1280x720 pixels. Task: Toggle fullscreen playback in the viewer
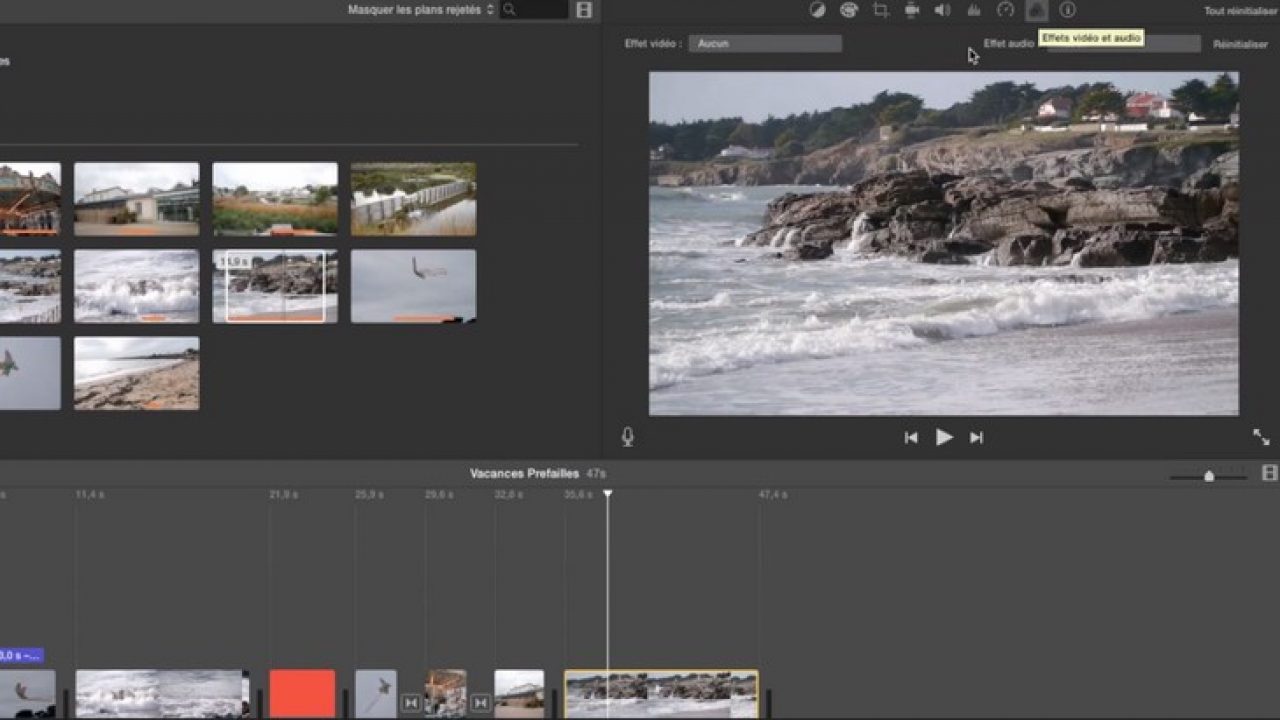[x=1261, y=437]
